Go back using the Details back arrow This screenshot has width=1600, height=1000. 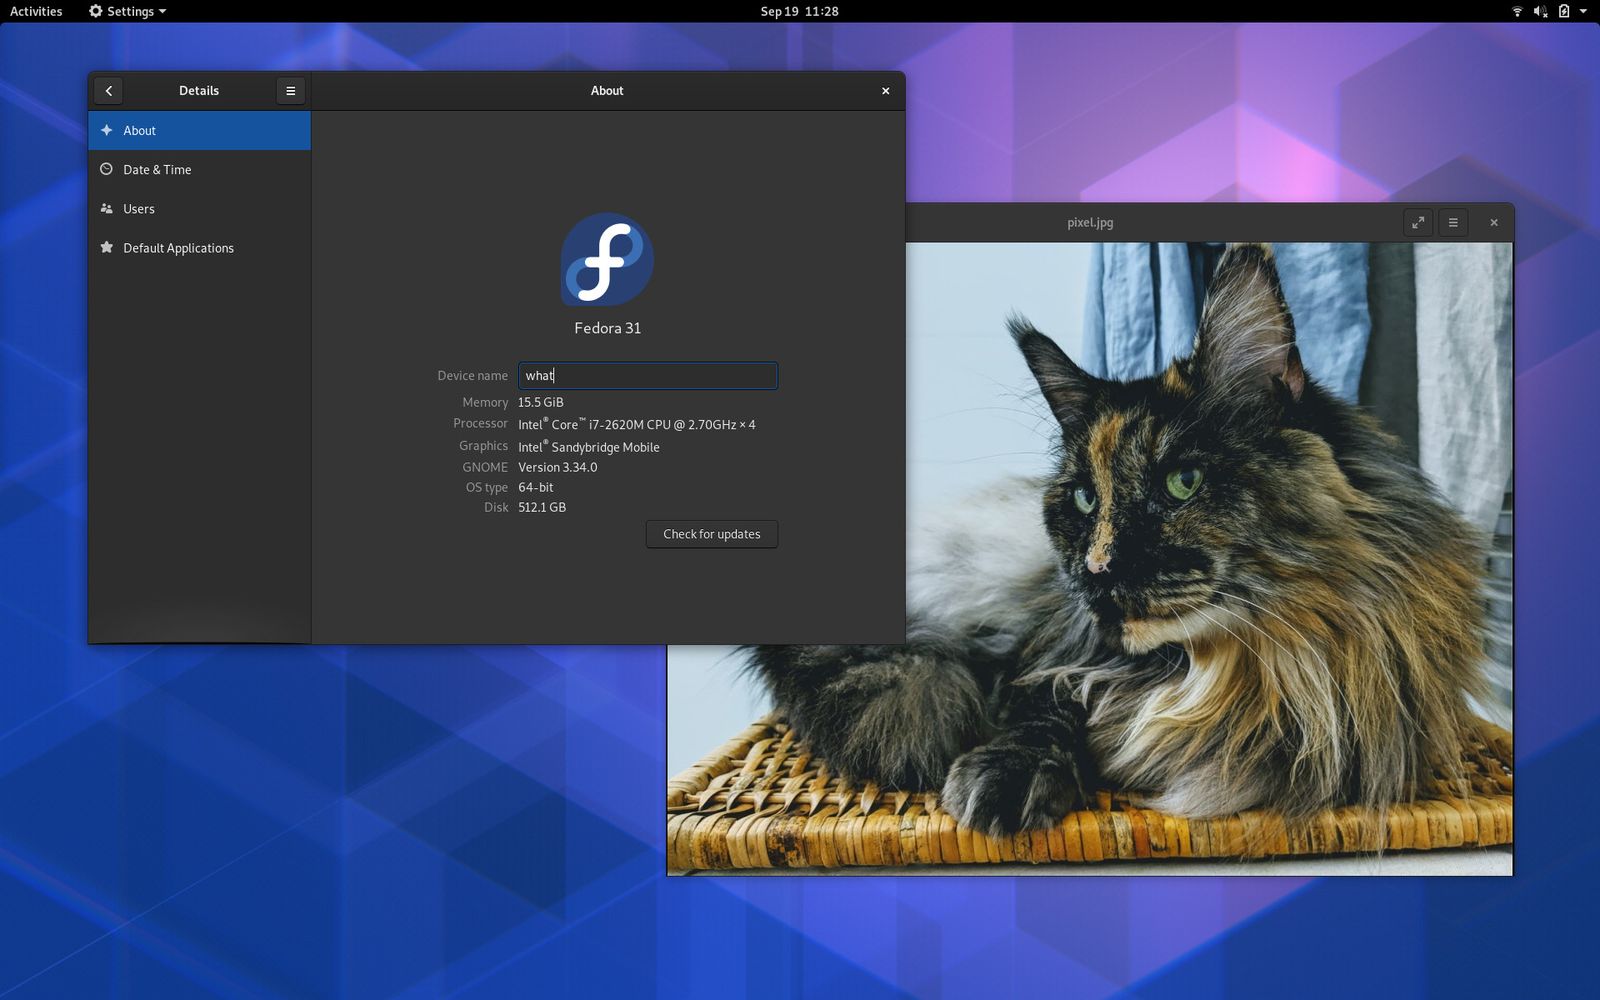(x=108, y=90)
